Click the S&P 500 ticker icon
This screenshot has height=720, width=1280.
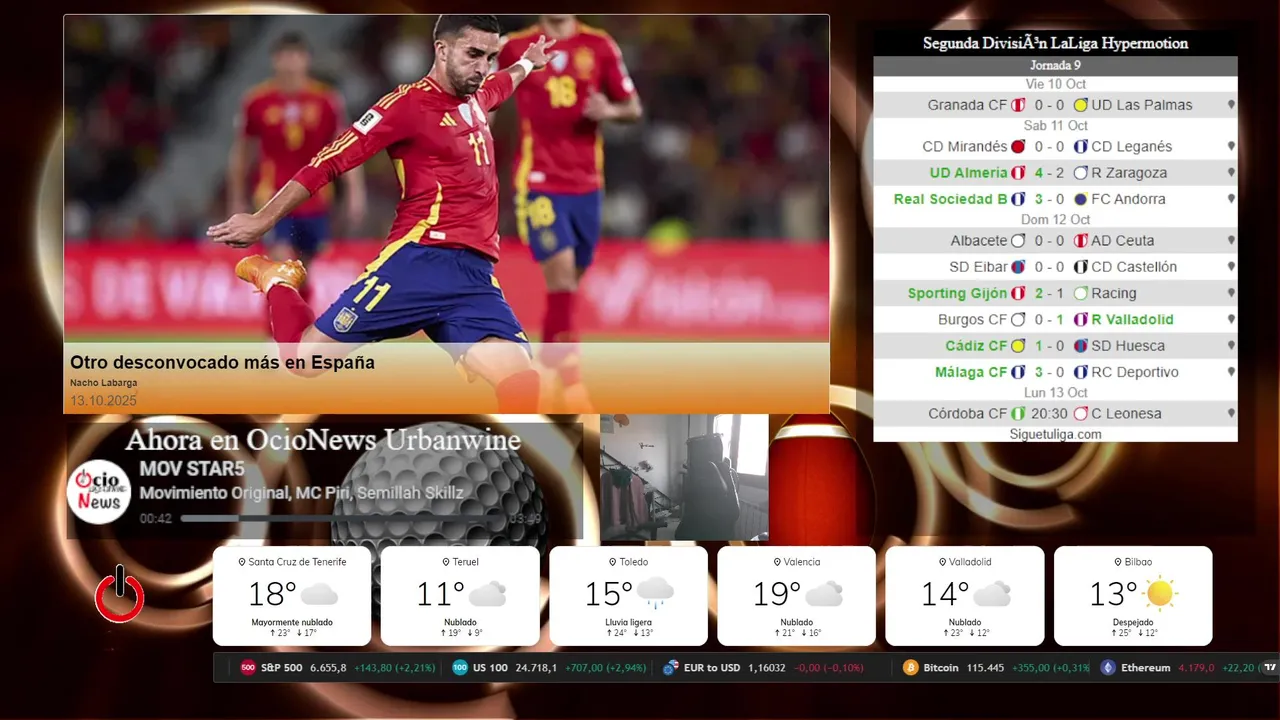pyautogui.click(x=248, y=668)
